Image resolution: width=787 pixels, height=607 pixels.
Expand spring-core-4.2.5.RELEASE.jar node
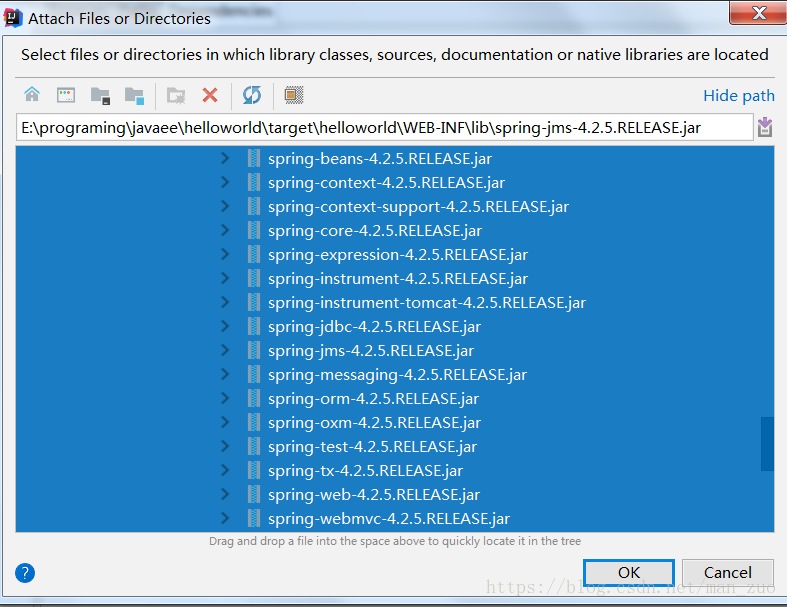[x=225, y=230]
